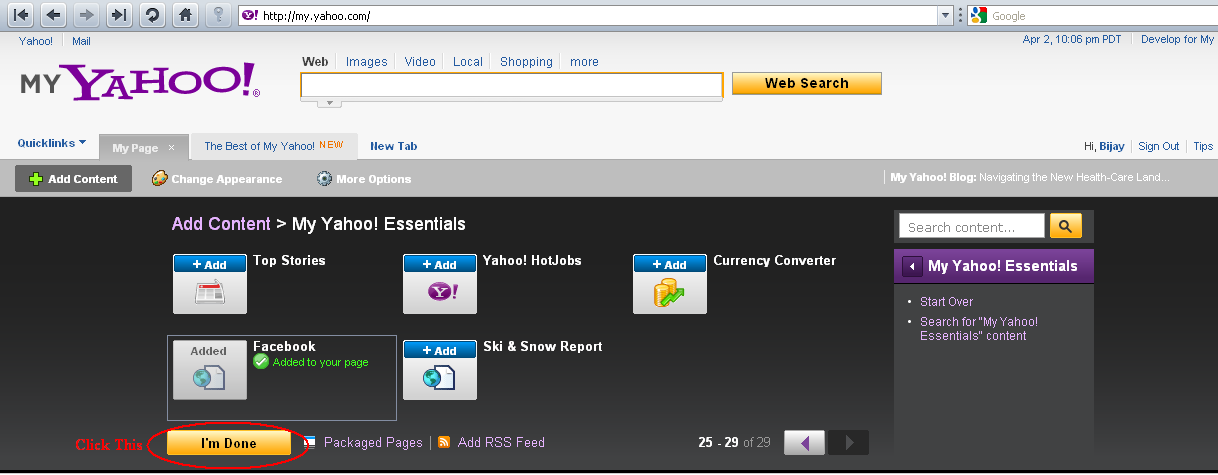Go to the first page in browser history
1218x475 pixels.
[x=22, y=15]
